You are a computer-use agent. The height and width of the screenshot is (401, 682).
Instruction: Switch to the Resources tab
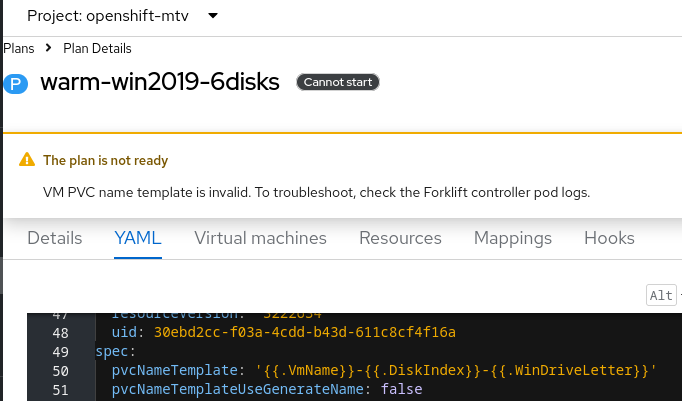click(x=400, y=238)
